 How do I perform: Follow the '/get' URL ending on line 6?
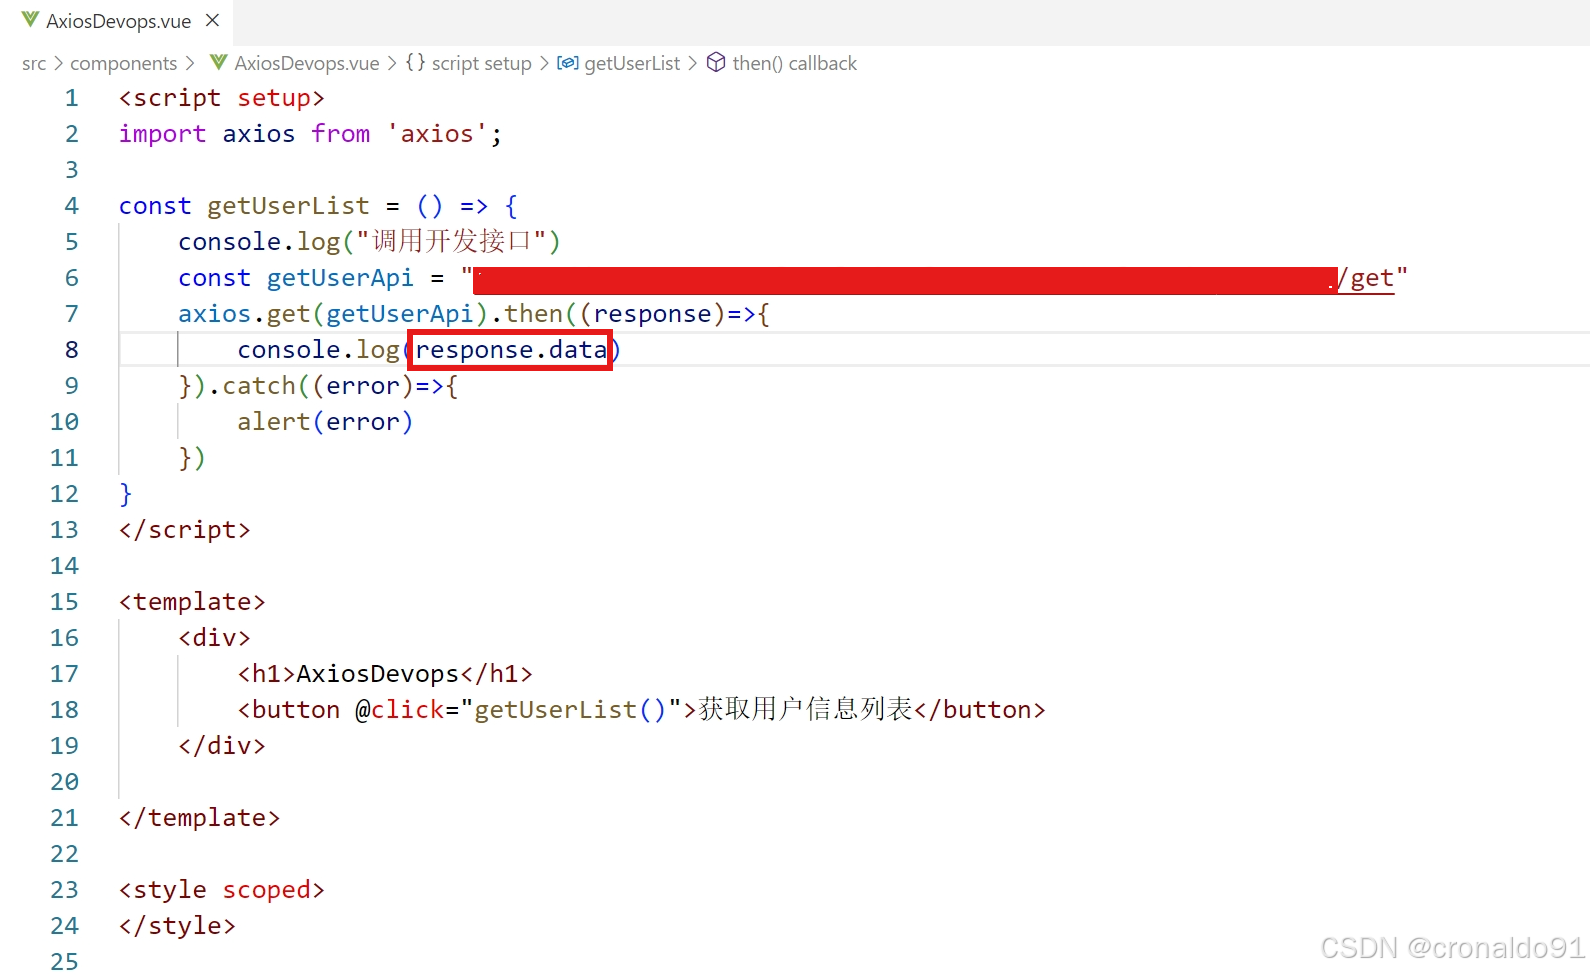tap(1365, 278)
